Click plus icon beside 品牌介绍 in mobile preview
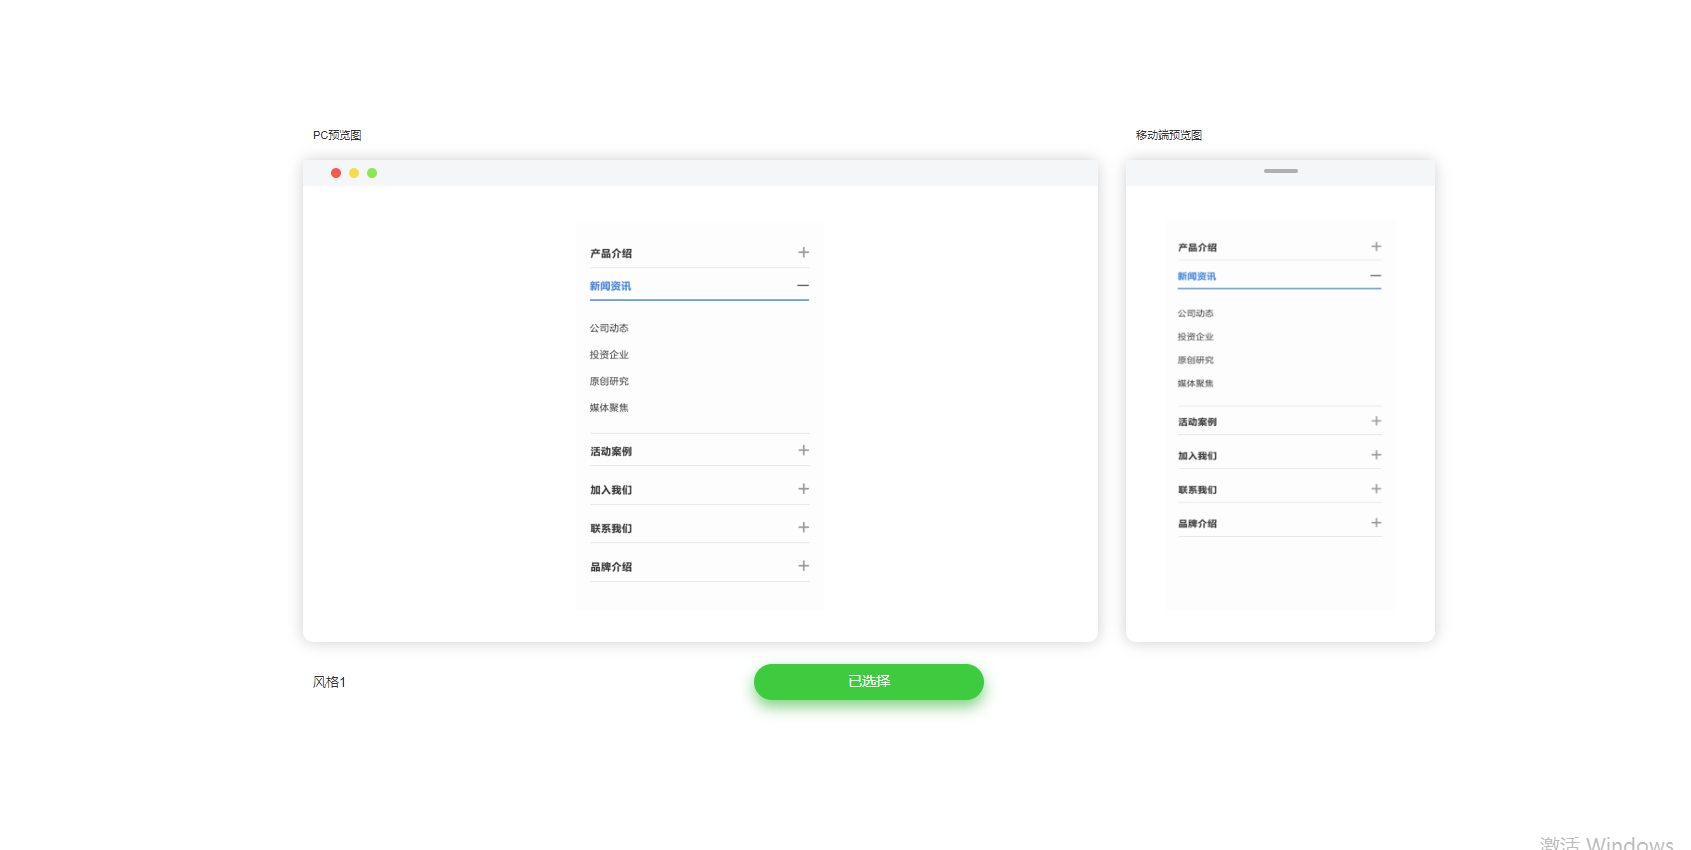Viewport: 1691px width, 850px height. pyautogui.click(x=1376, y=523)
